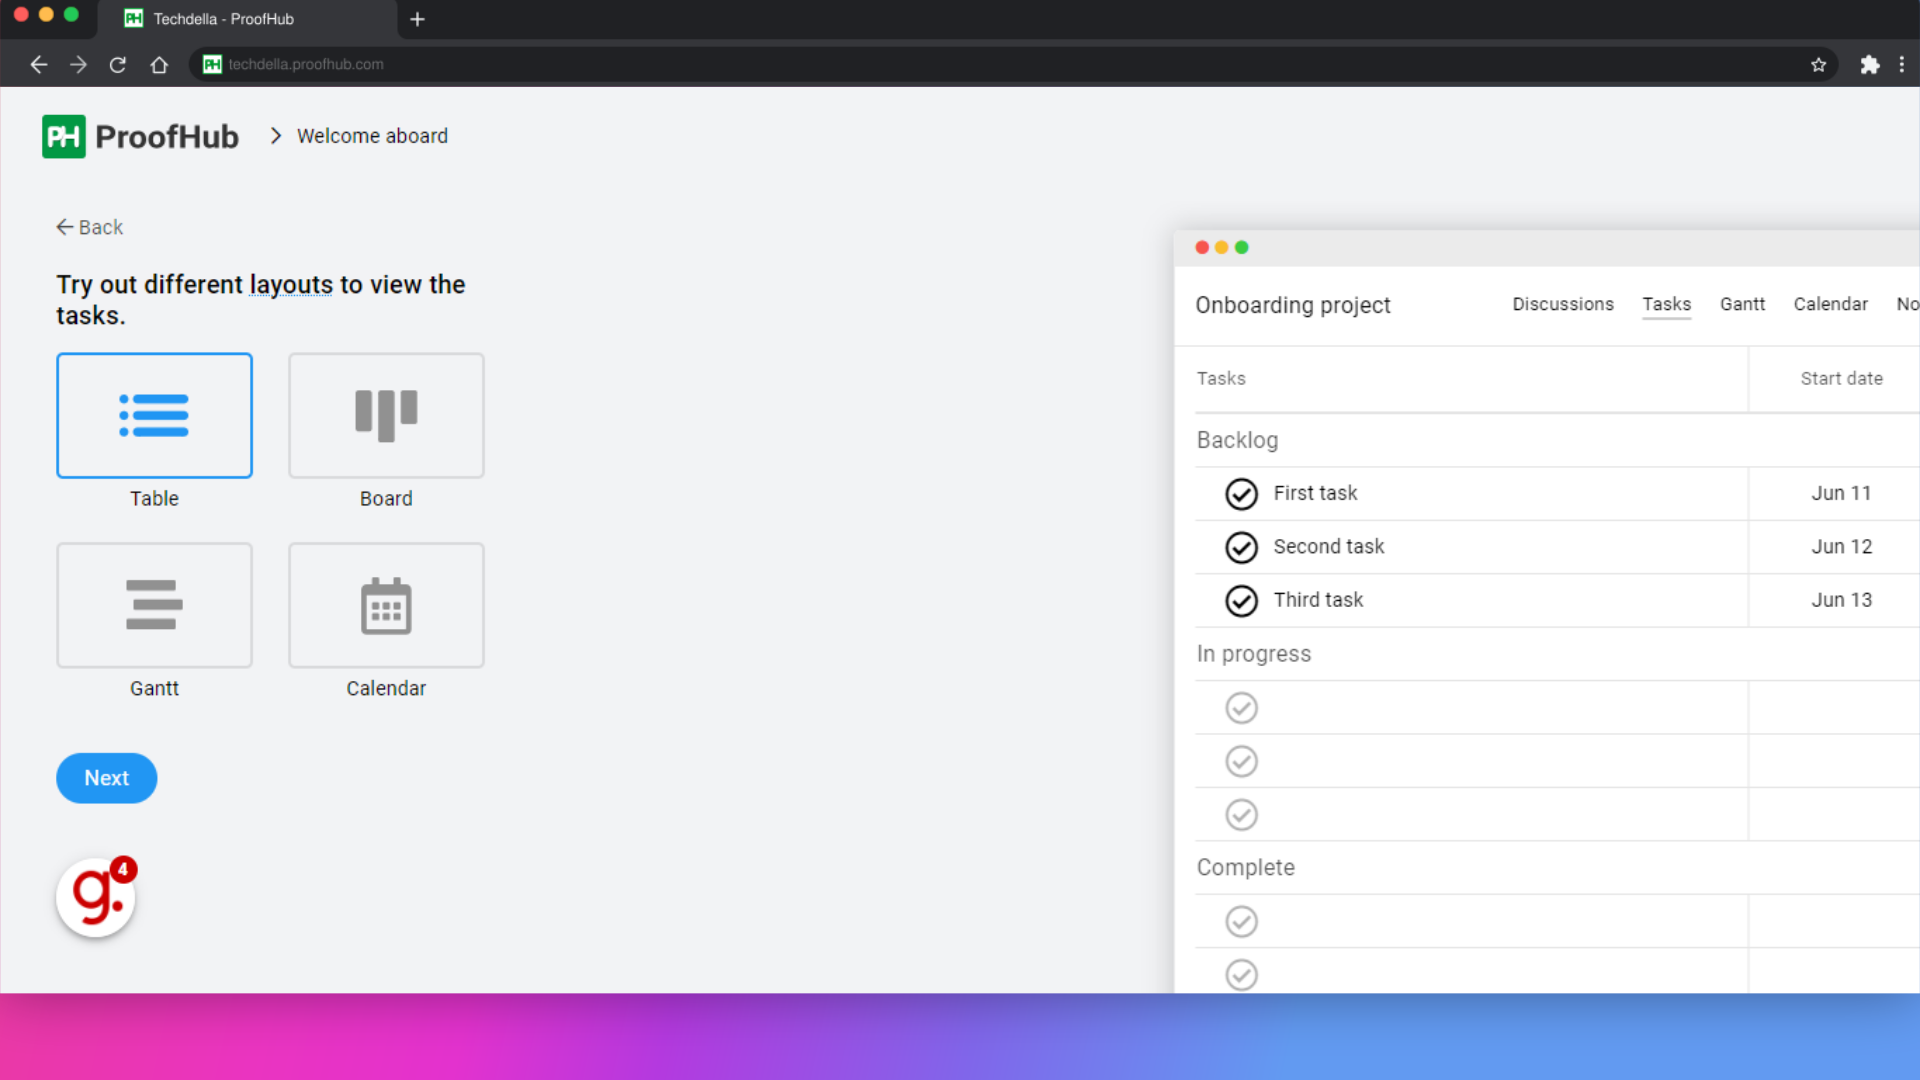Screen dimensions: 1920x1080
Task: Toggle second empty check under In progress
Action: pyautogui.click(x=1241, y=762)
